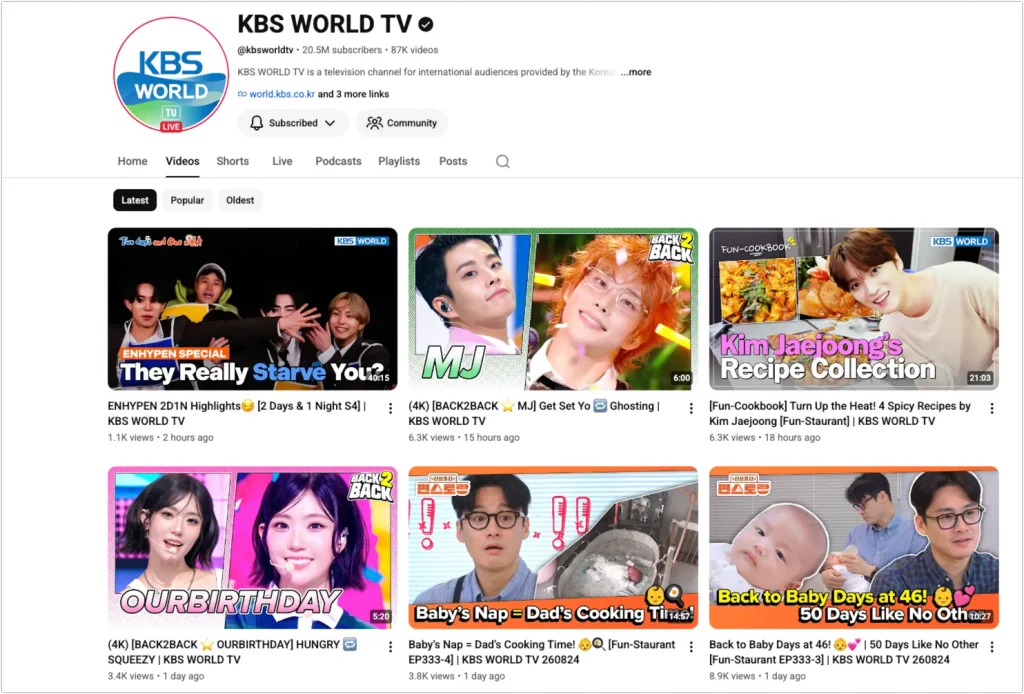Open the world.kbs.co.kr link
The height and width of the screenshot is (694, 1024).
(282, 94)
